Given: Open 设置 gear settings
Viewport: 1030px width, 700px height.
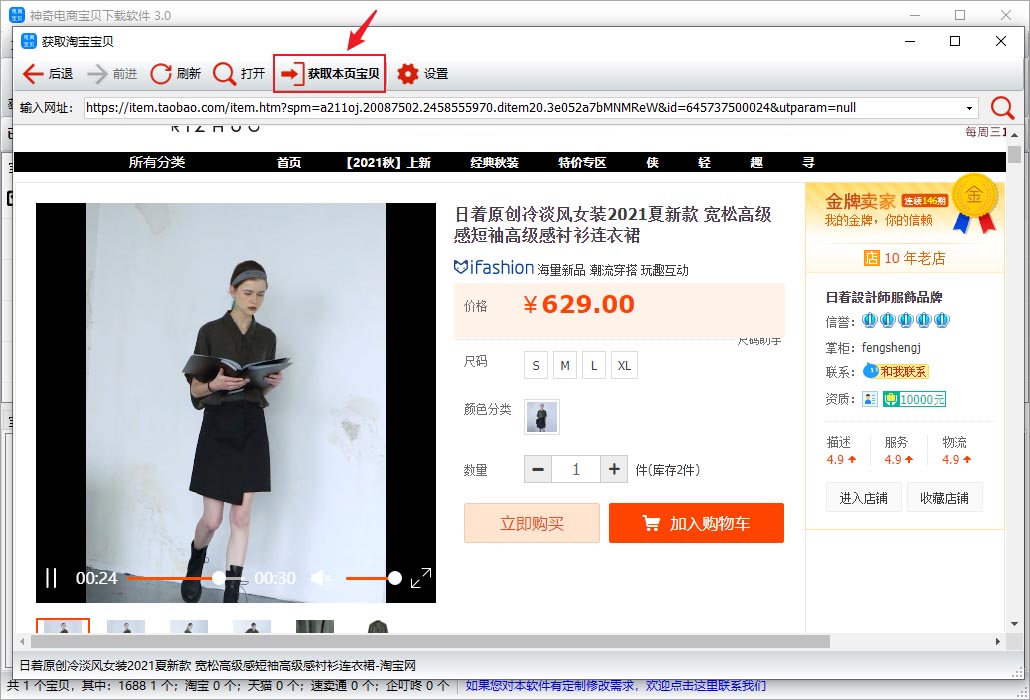Looking at the screenshot, I should click(422, 74).
